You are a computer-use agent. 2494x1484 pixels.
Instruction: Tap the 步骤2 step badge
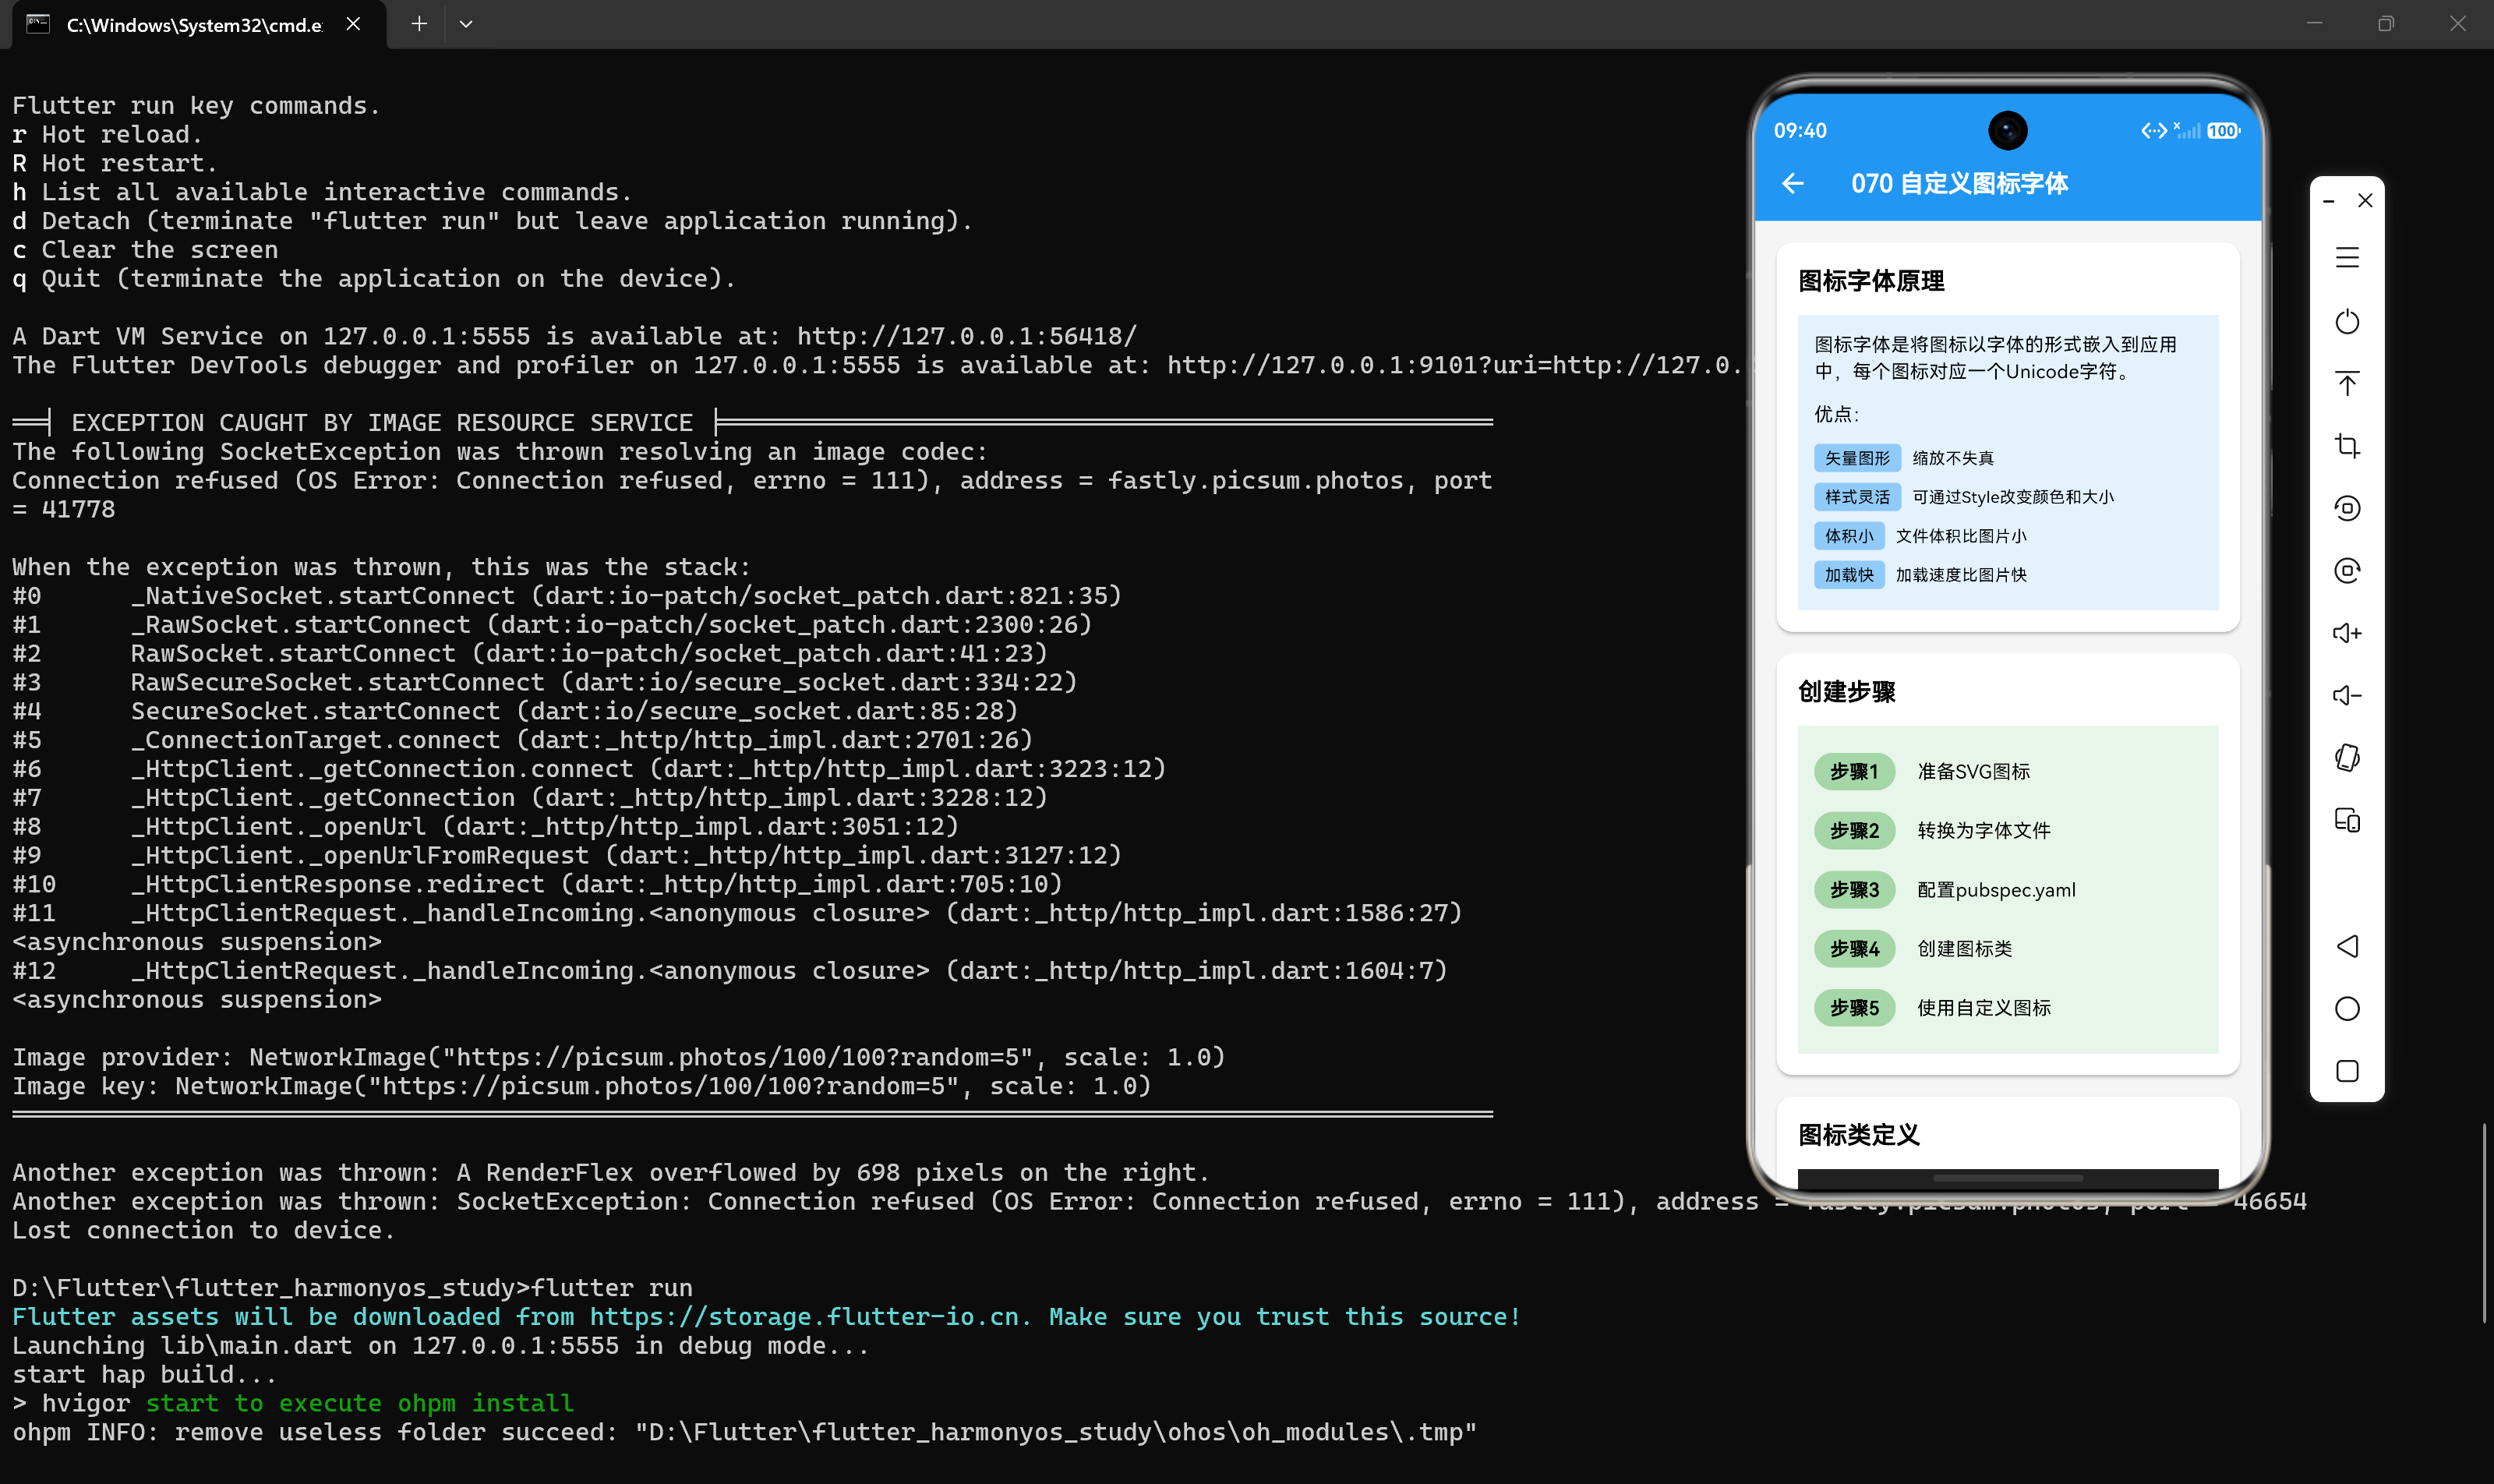[x=1854, y=831]
